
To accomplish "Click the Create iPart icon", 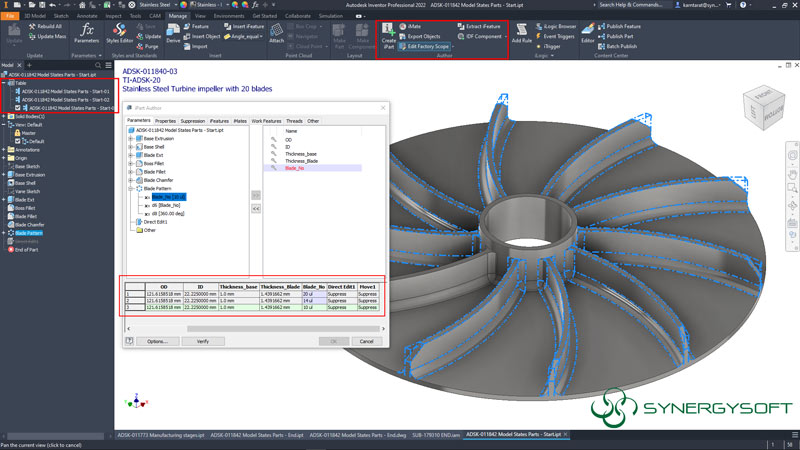I will coord(388,33).
